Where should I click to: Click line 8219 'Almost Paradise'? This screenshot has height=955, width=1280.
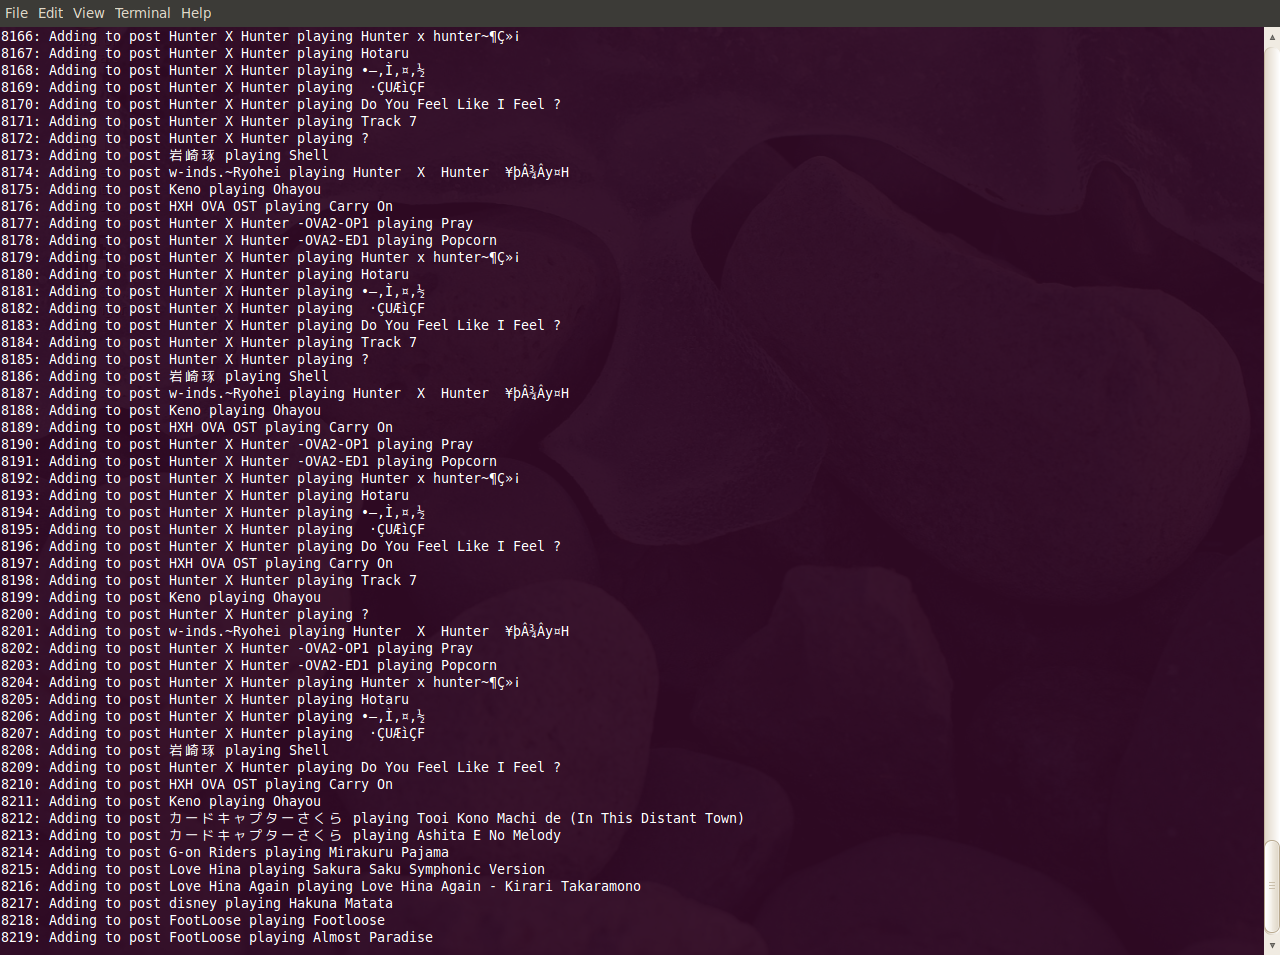click(x=373, y=938)
